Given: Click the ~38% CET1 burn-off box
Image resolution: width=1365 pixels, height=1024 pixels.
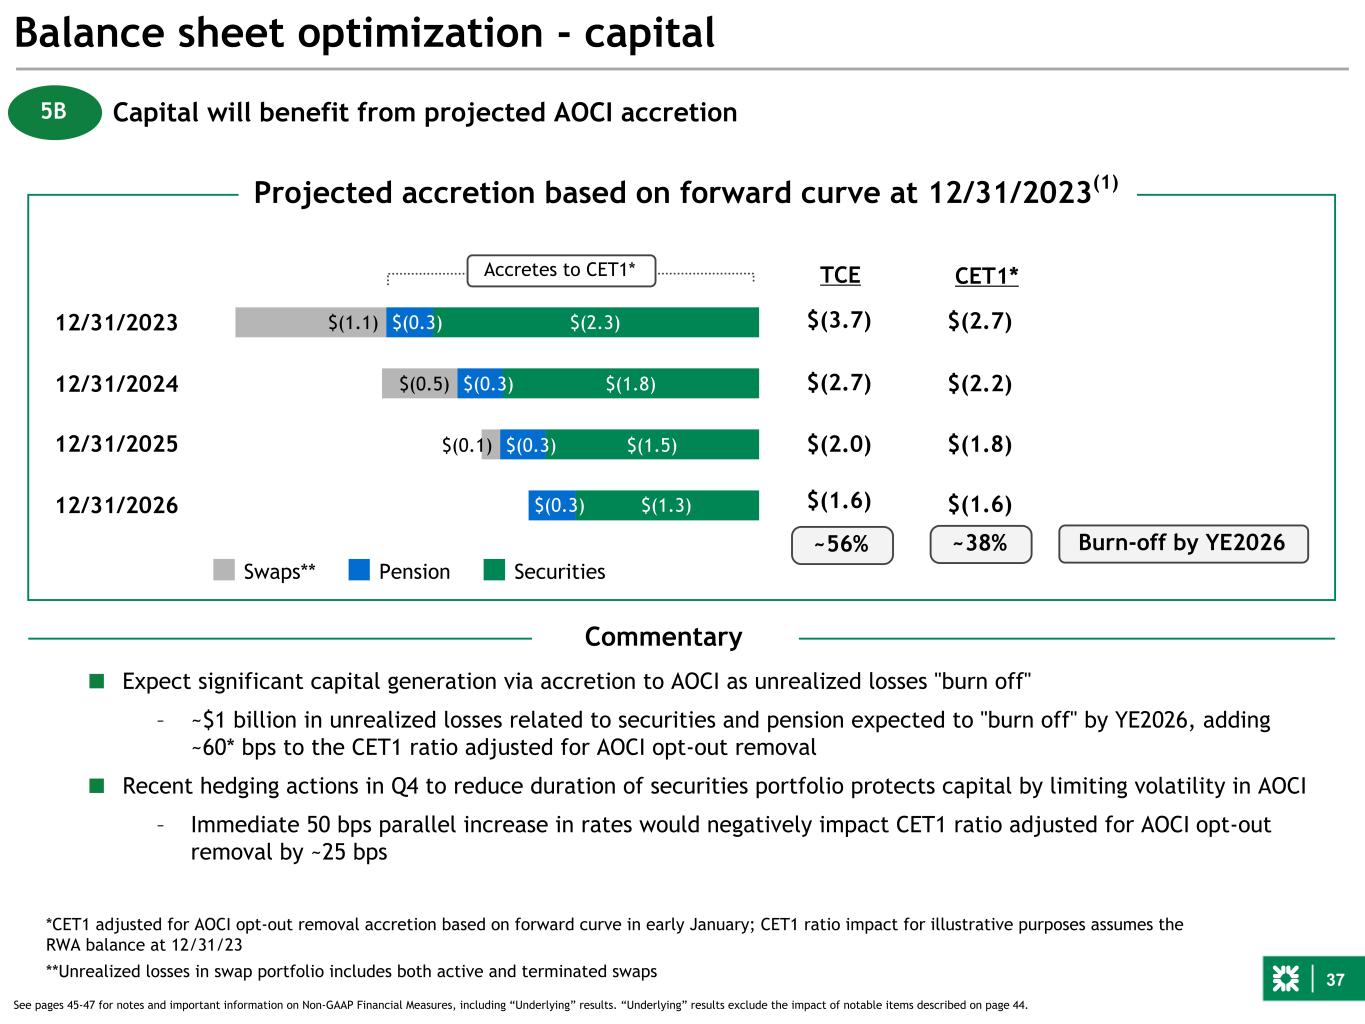Looking at the screenshot, I should (x=980, y=544).
